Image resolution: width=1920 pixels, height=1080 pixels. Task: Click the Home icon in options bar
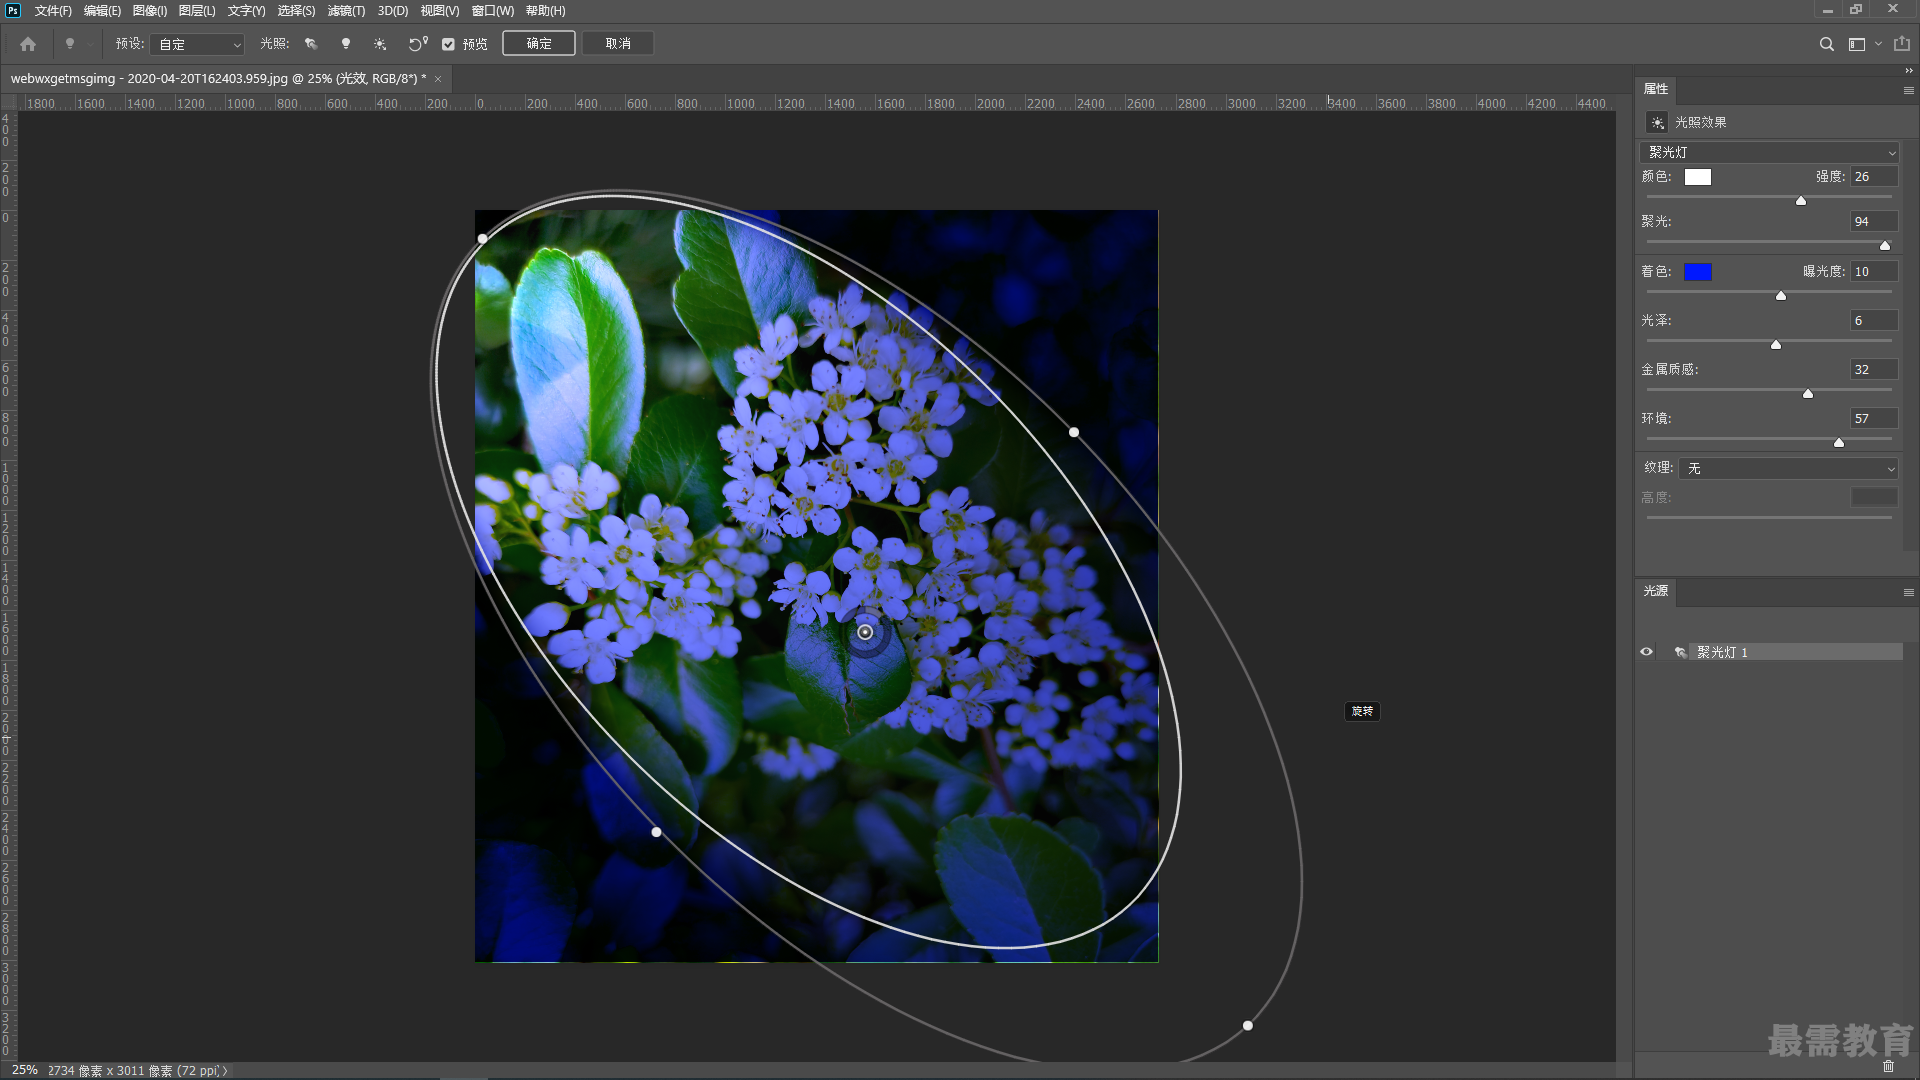pos(28,44)
